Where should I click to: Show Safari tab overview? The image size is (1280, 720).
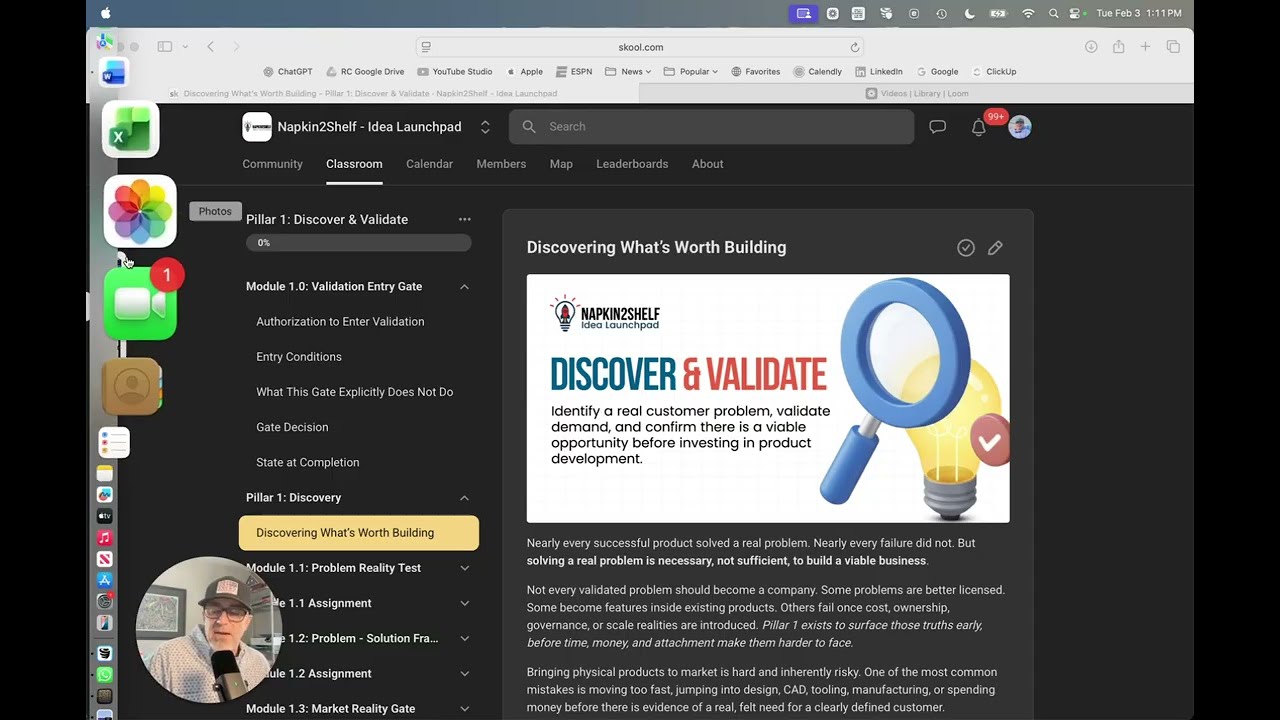click(1173, 47)
